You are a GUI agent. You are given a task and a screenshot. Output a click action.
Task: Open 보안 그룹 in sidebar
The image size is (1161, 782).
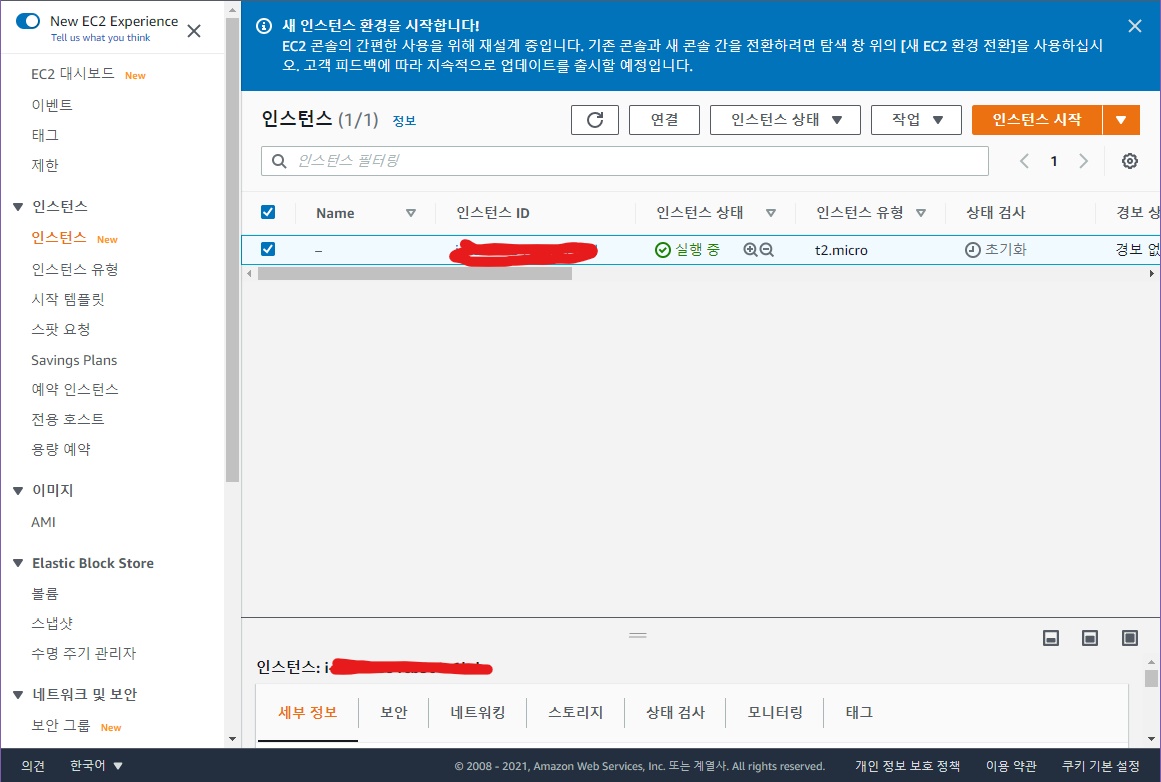pos(61,726)
